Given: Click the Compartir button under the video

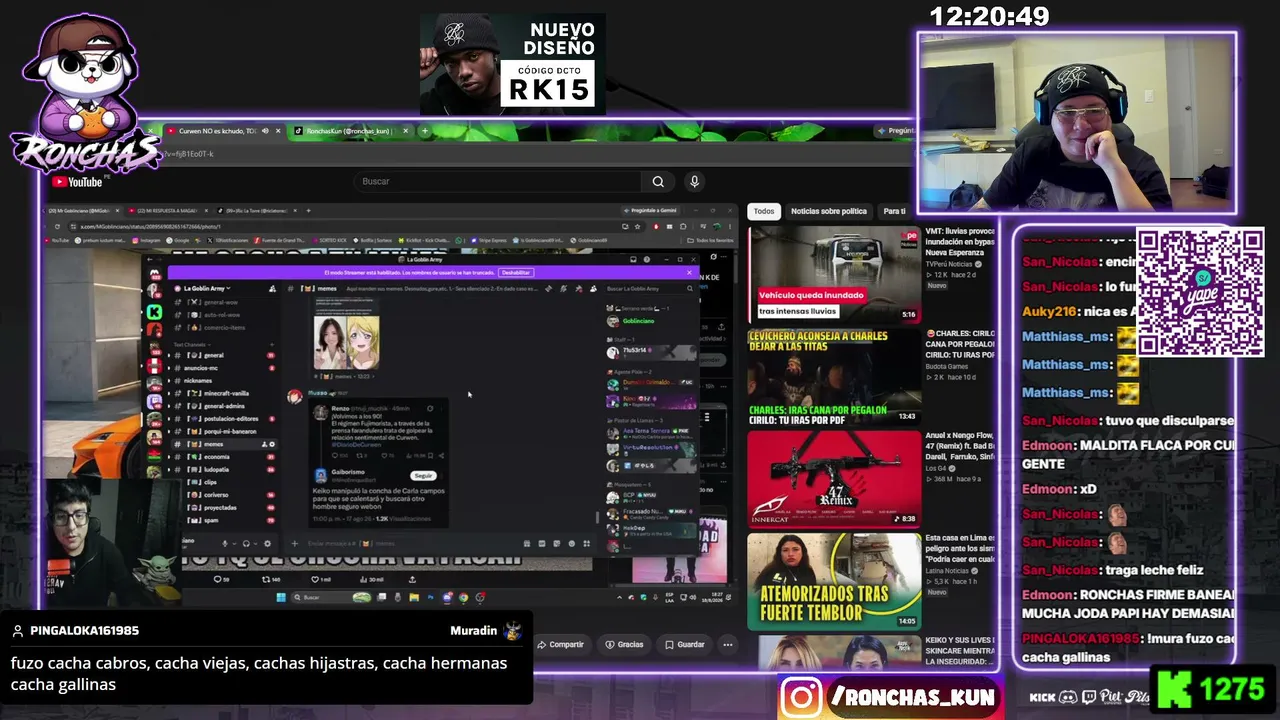Looking at the screenshot, I should (x=560, y=644).
